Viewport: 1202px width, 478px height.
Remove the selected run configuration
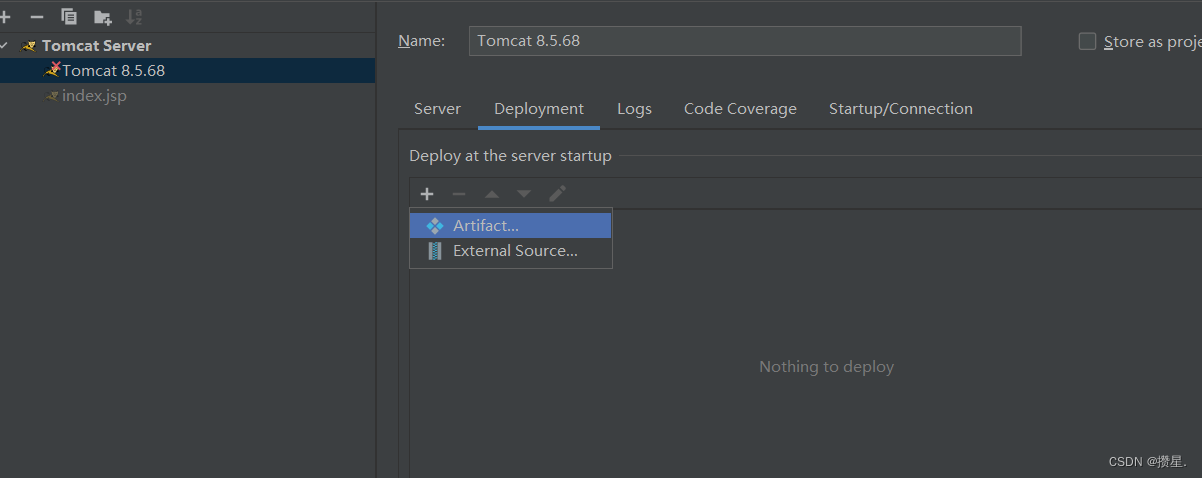(37, 16)
